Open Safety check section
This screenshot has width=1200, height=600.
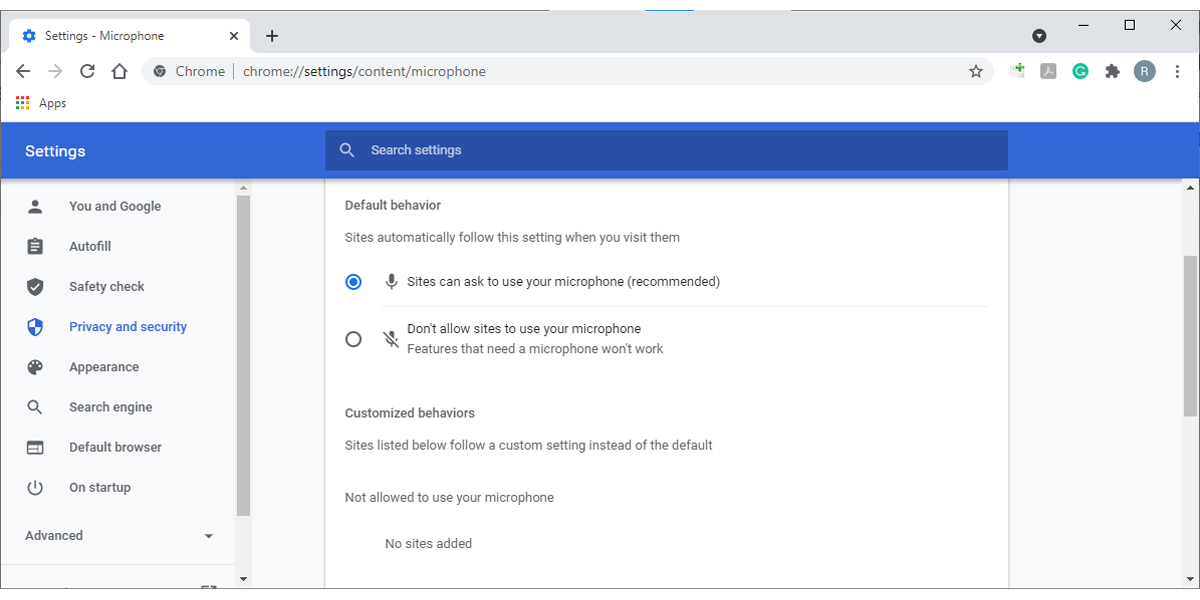coord(107,286)
